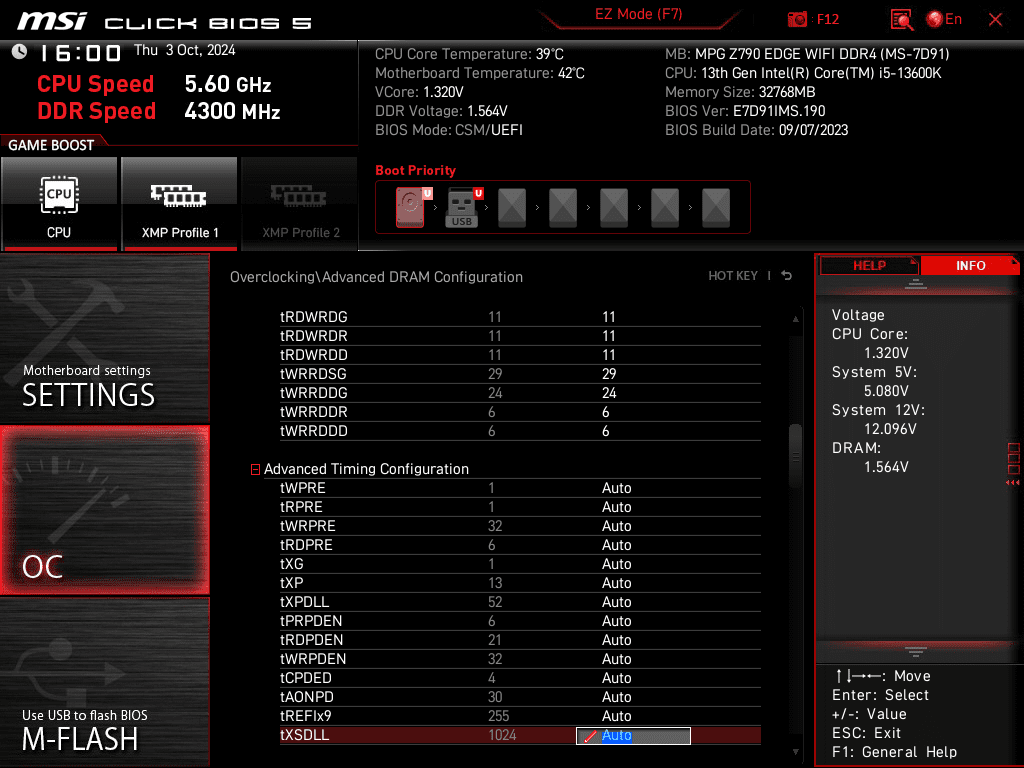Select the hard disk boot priority device
Screen dimensions: 1024x768
pos(410,207)
